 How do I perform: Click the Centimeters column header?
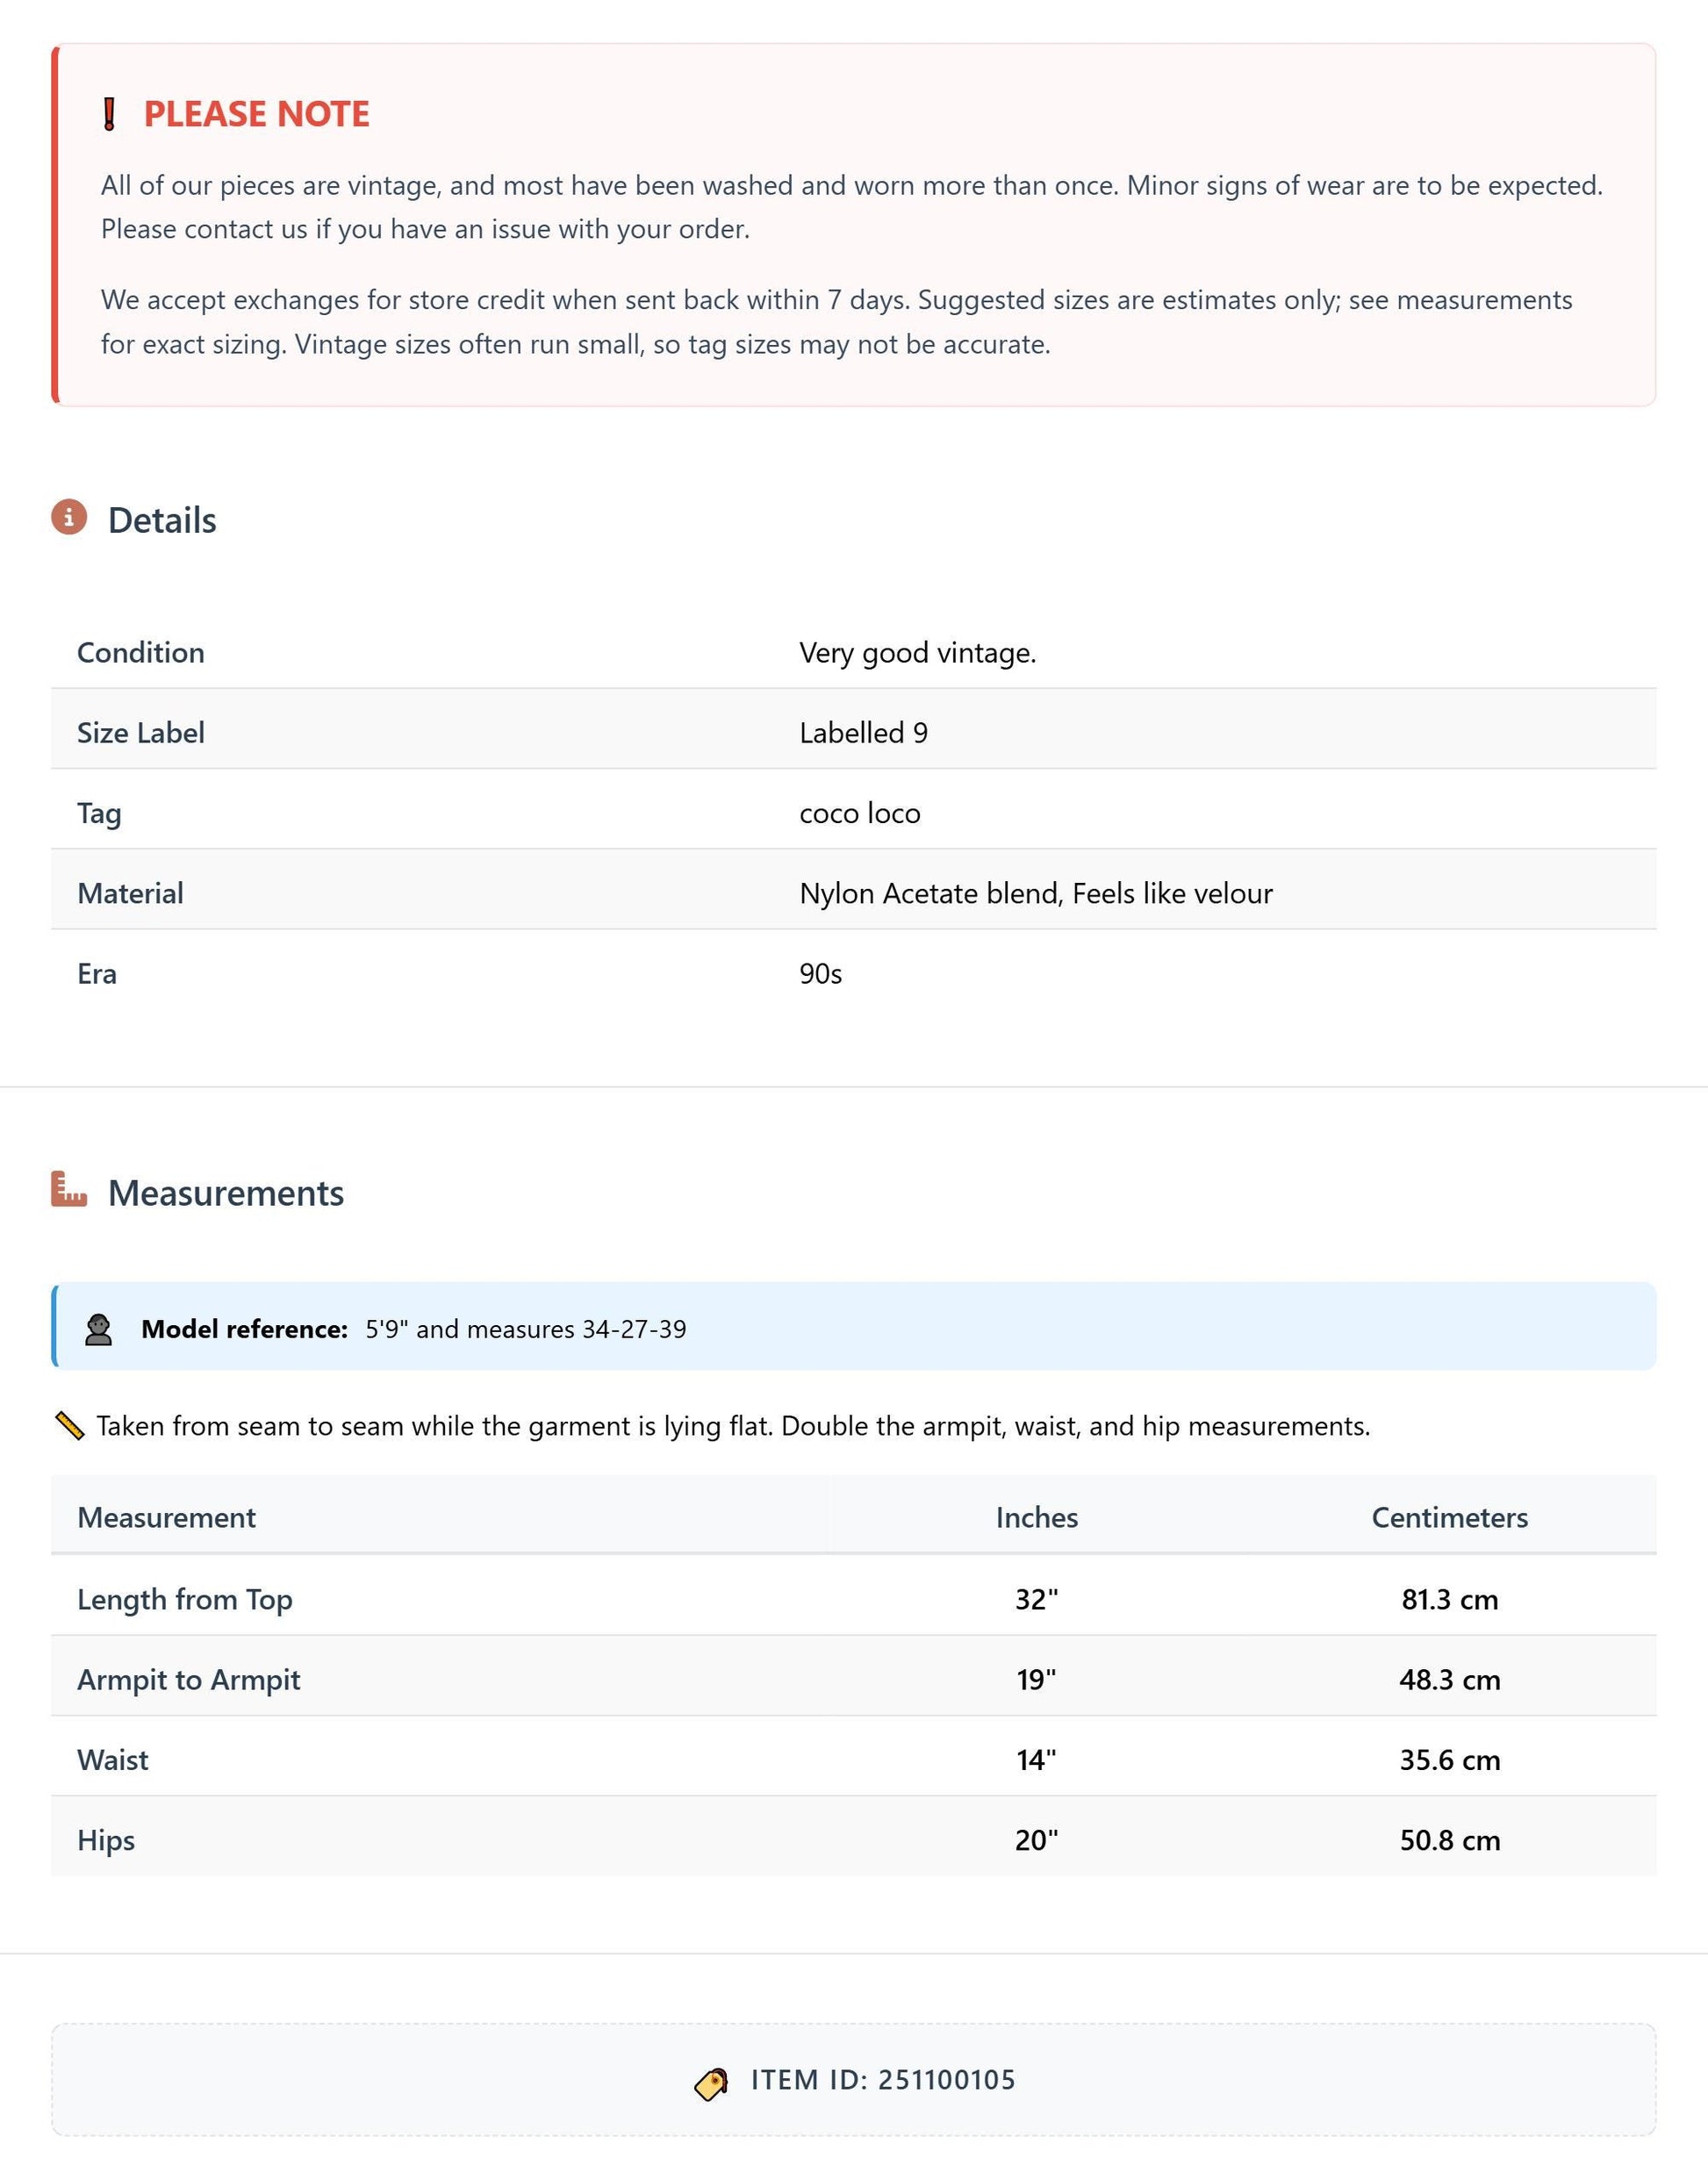click(x=1450, y=1517)
